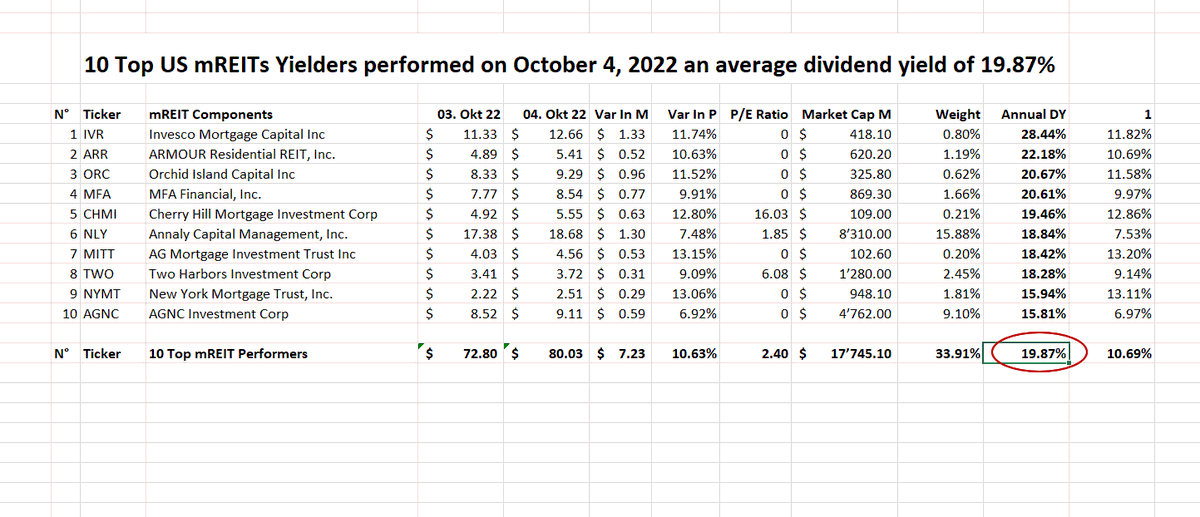The height and width of the screenshot is (517, 1200).
Task: Click the 6.08 P/E ratio for TWO
Action: click(x=776, y=274)
